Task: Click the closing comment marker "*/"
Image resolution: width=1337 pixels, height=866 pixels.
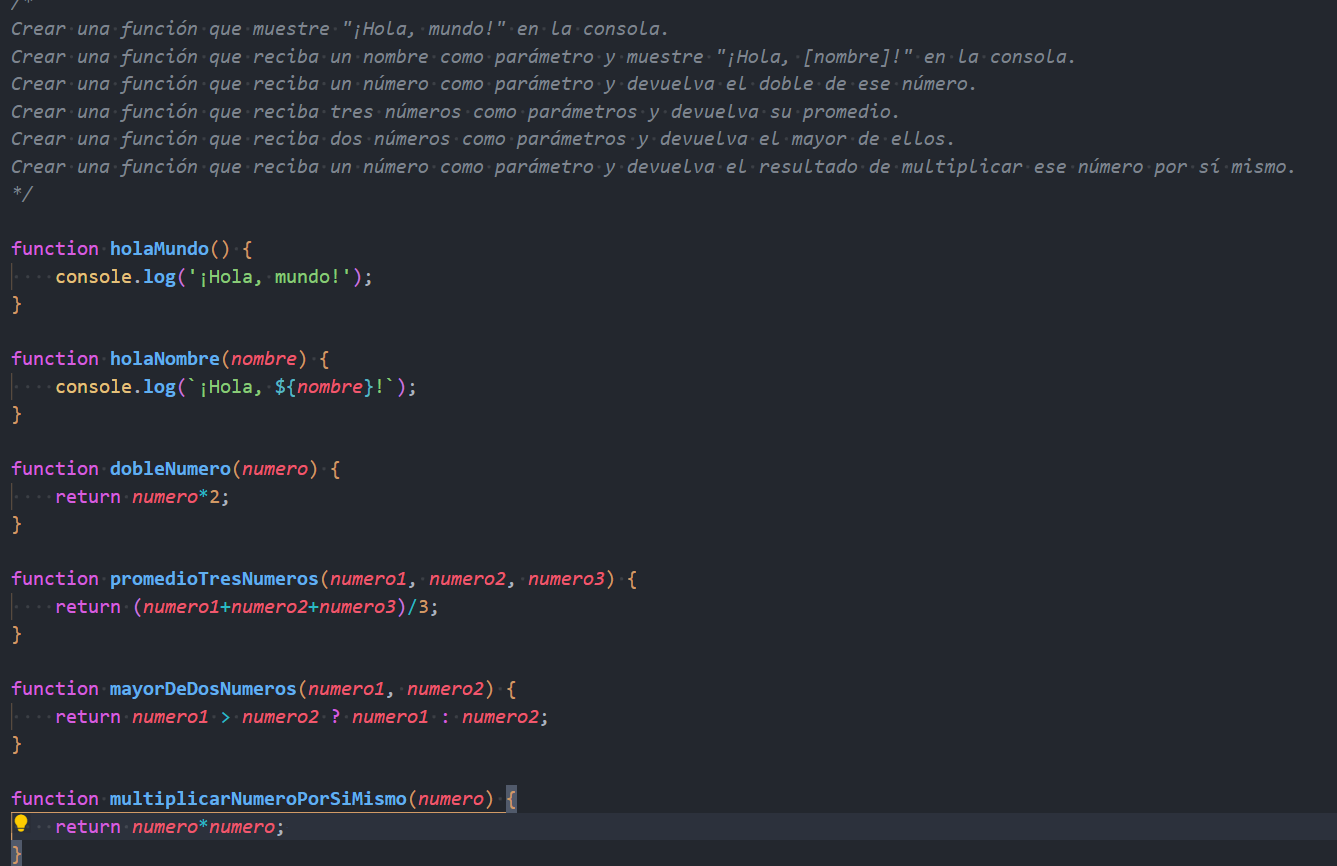Action: pyautogui.click(x=22, y=193)
